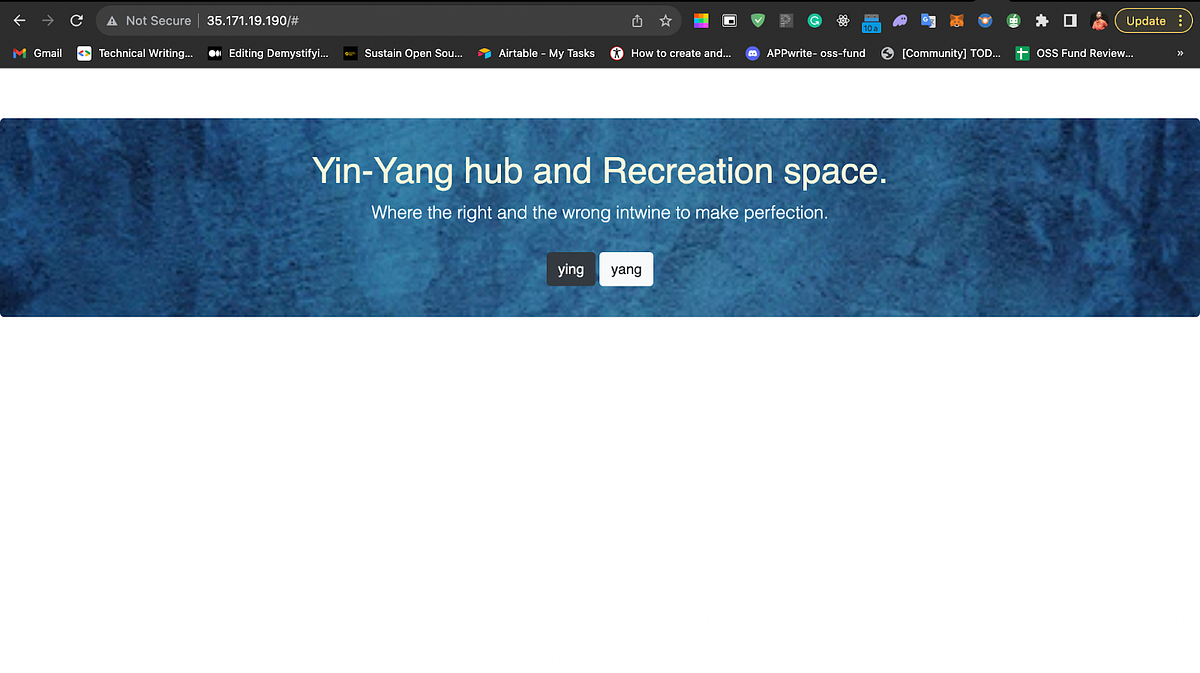Click the ying button
This screenshot has height=673, width=1200.
click(x=571, y=269)
